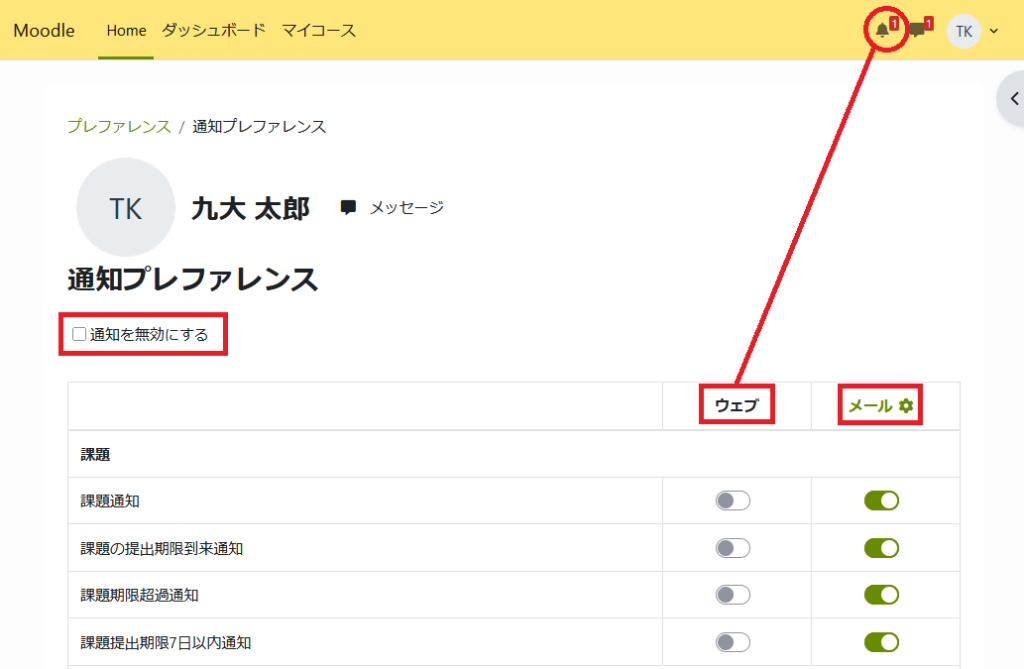The height and width of the screenshot is (669, 1024).
Task: Click the Moodle site logo text
Action: pos(44,31)
